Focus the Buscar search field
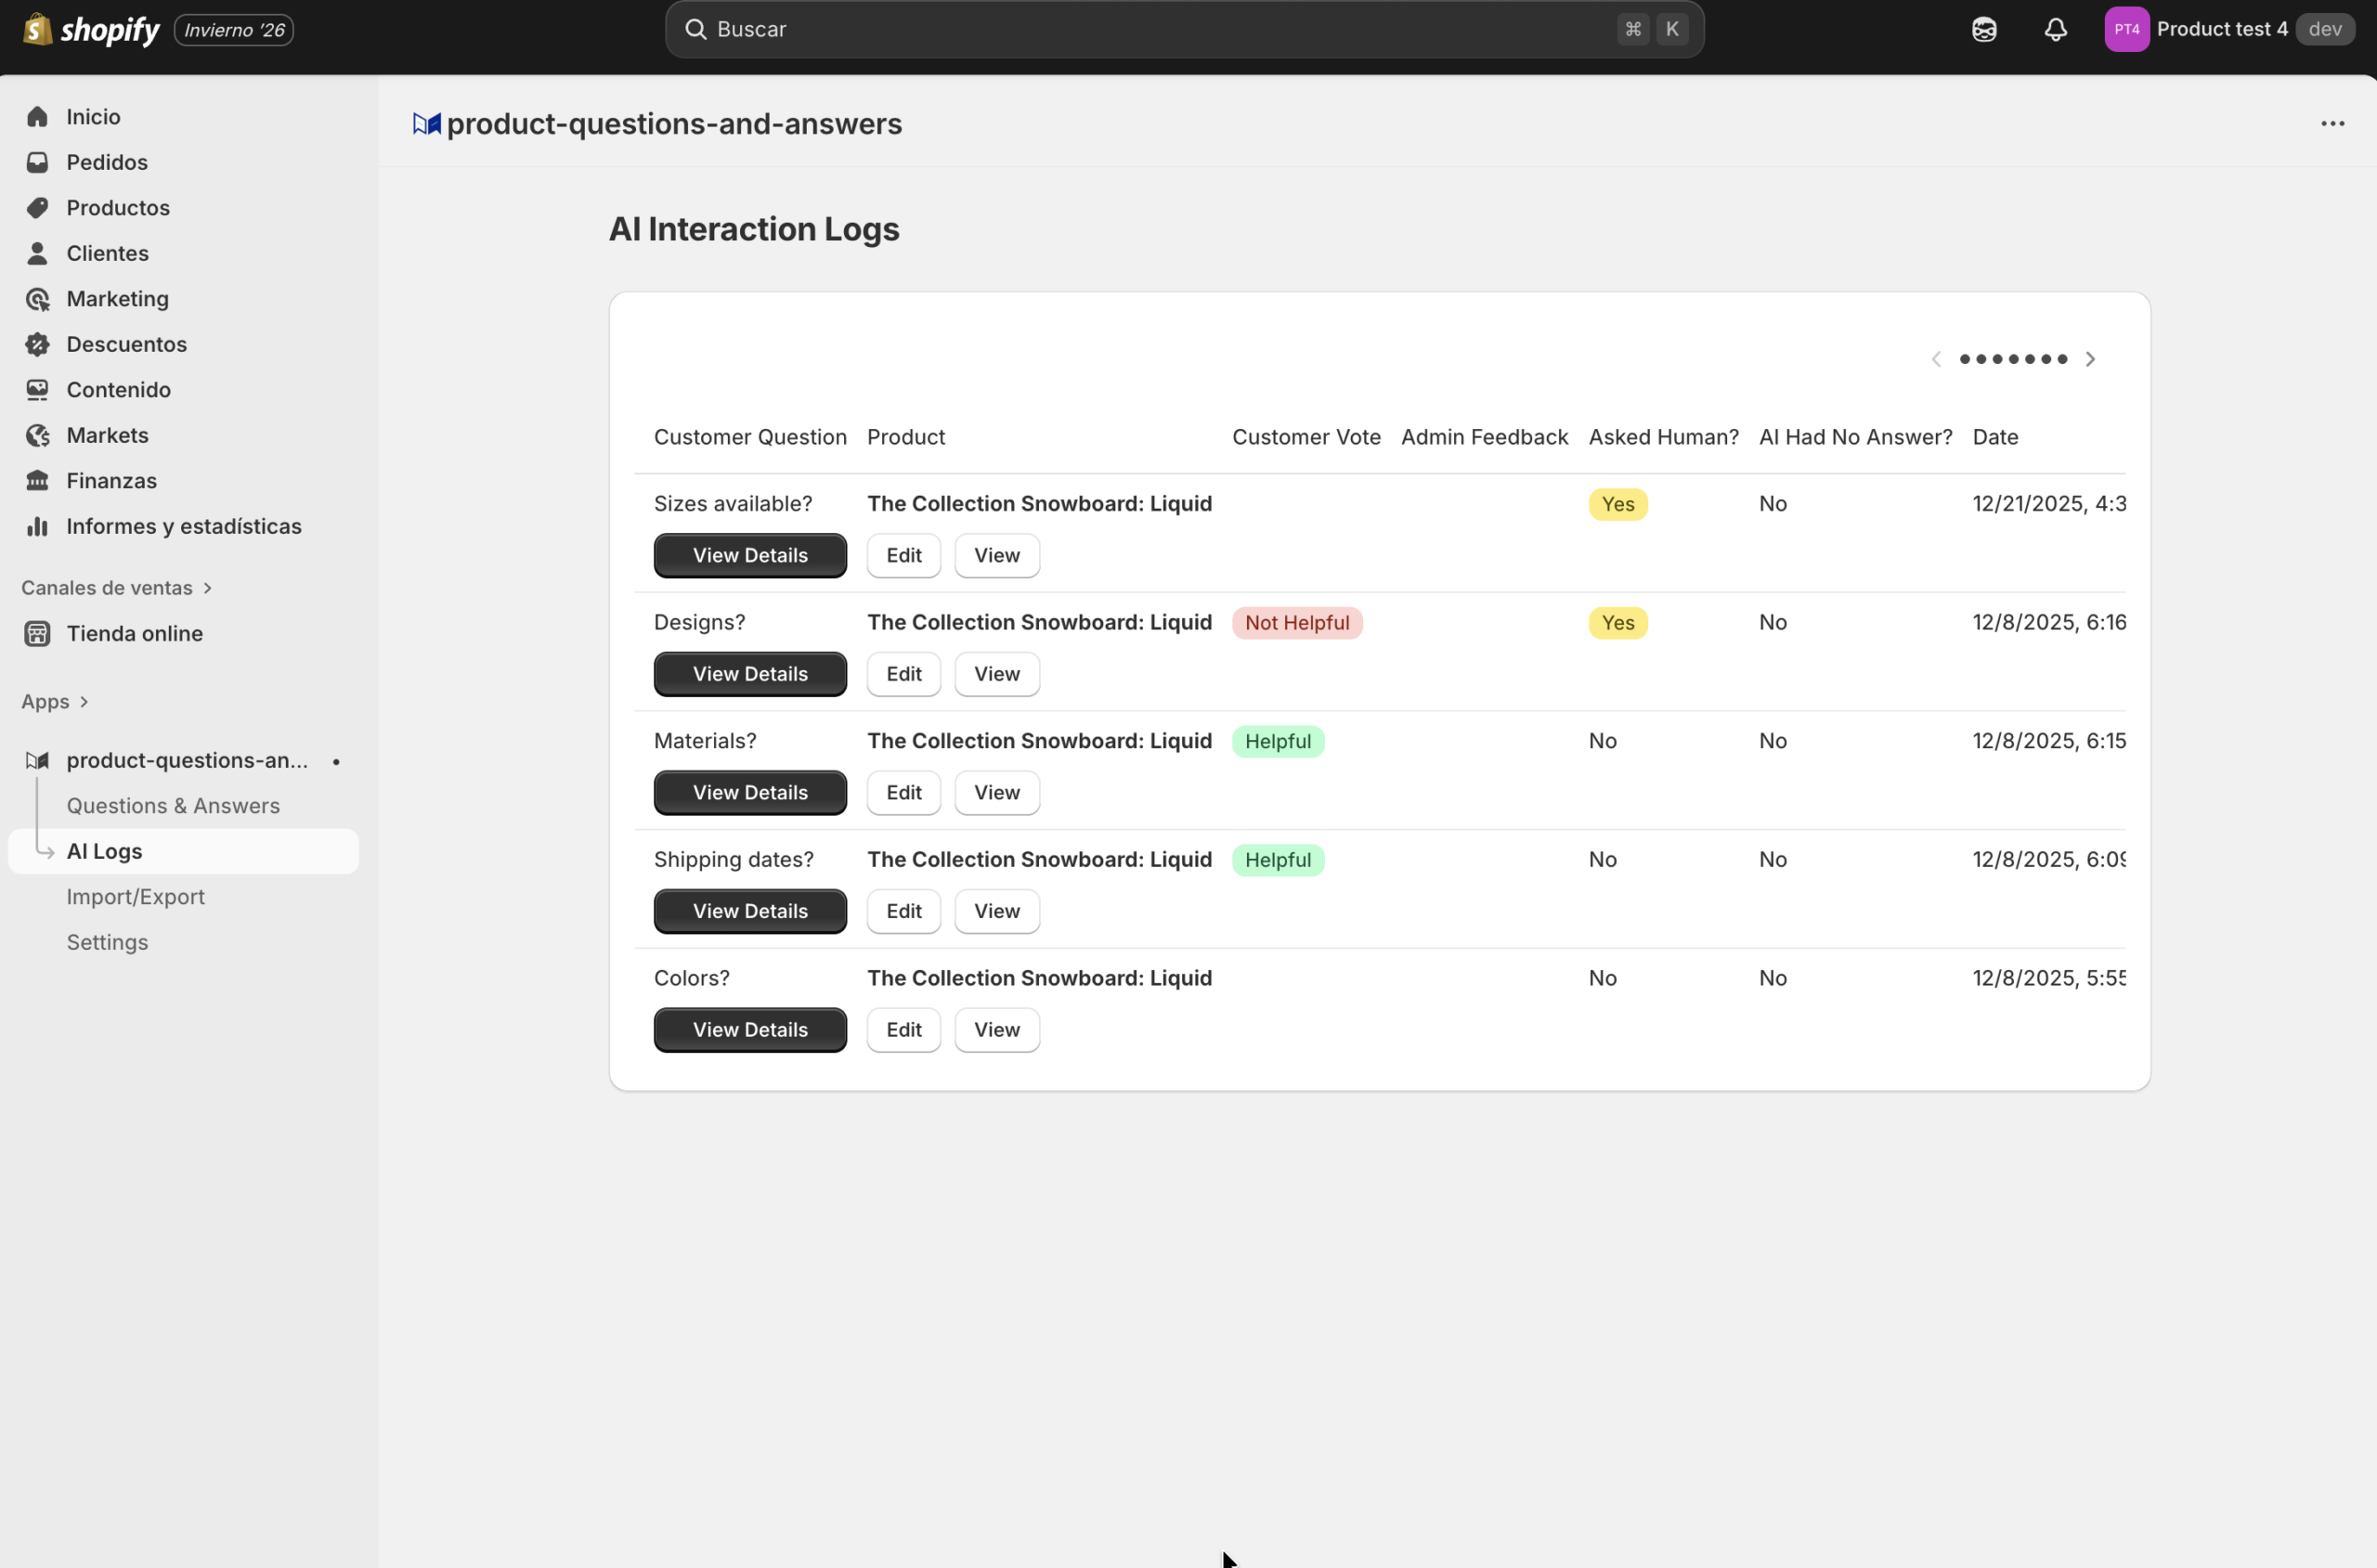Screen dimensions: 2377x1568 click(1150, 29)
